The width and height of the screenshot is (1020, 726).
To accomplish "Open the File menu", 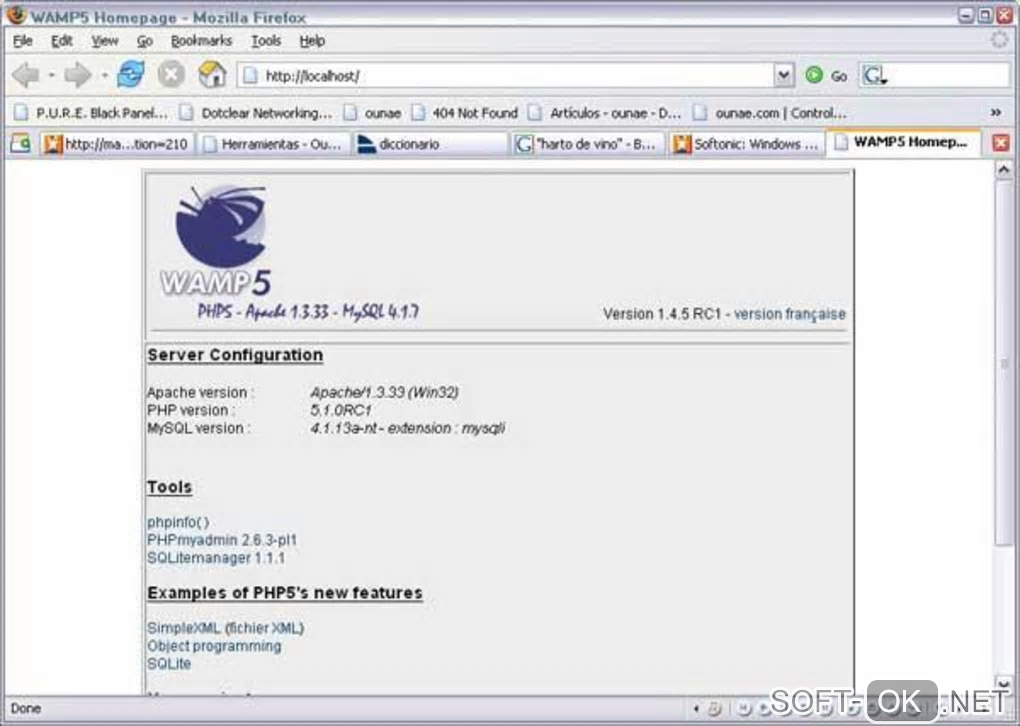I will [x=23, y=40].
